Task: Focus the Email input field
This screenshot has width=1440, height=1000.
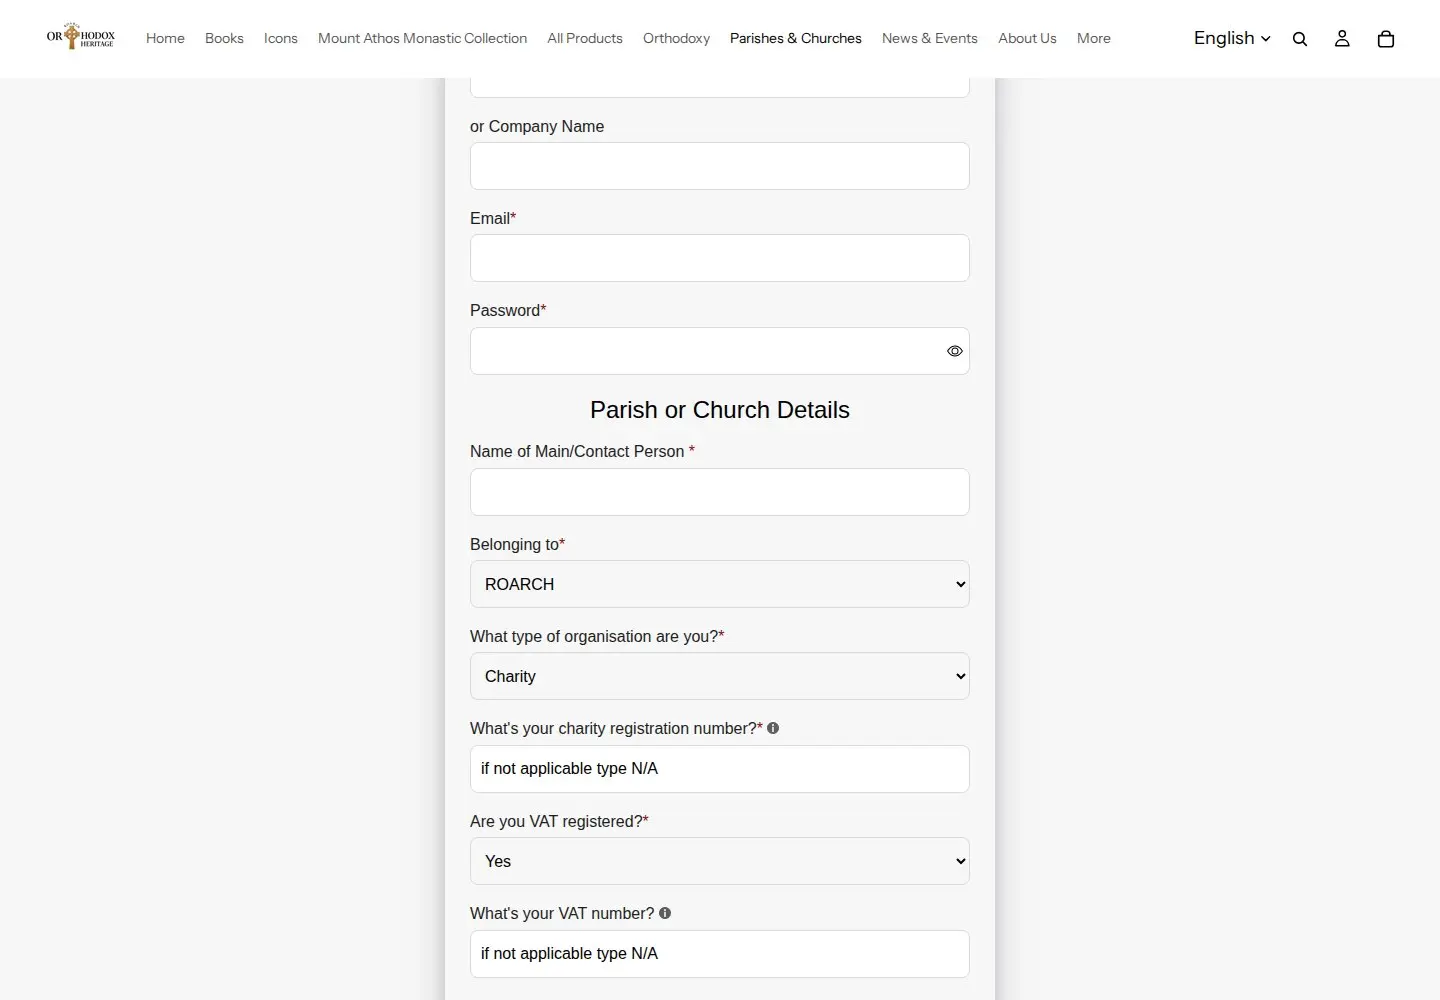Action: [x=720, y=258]
